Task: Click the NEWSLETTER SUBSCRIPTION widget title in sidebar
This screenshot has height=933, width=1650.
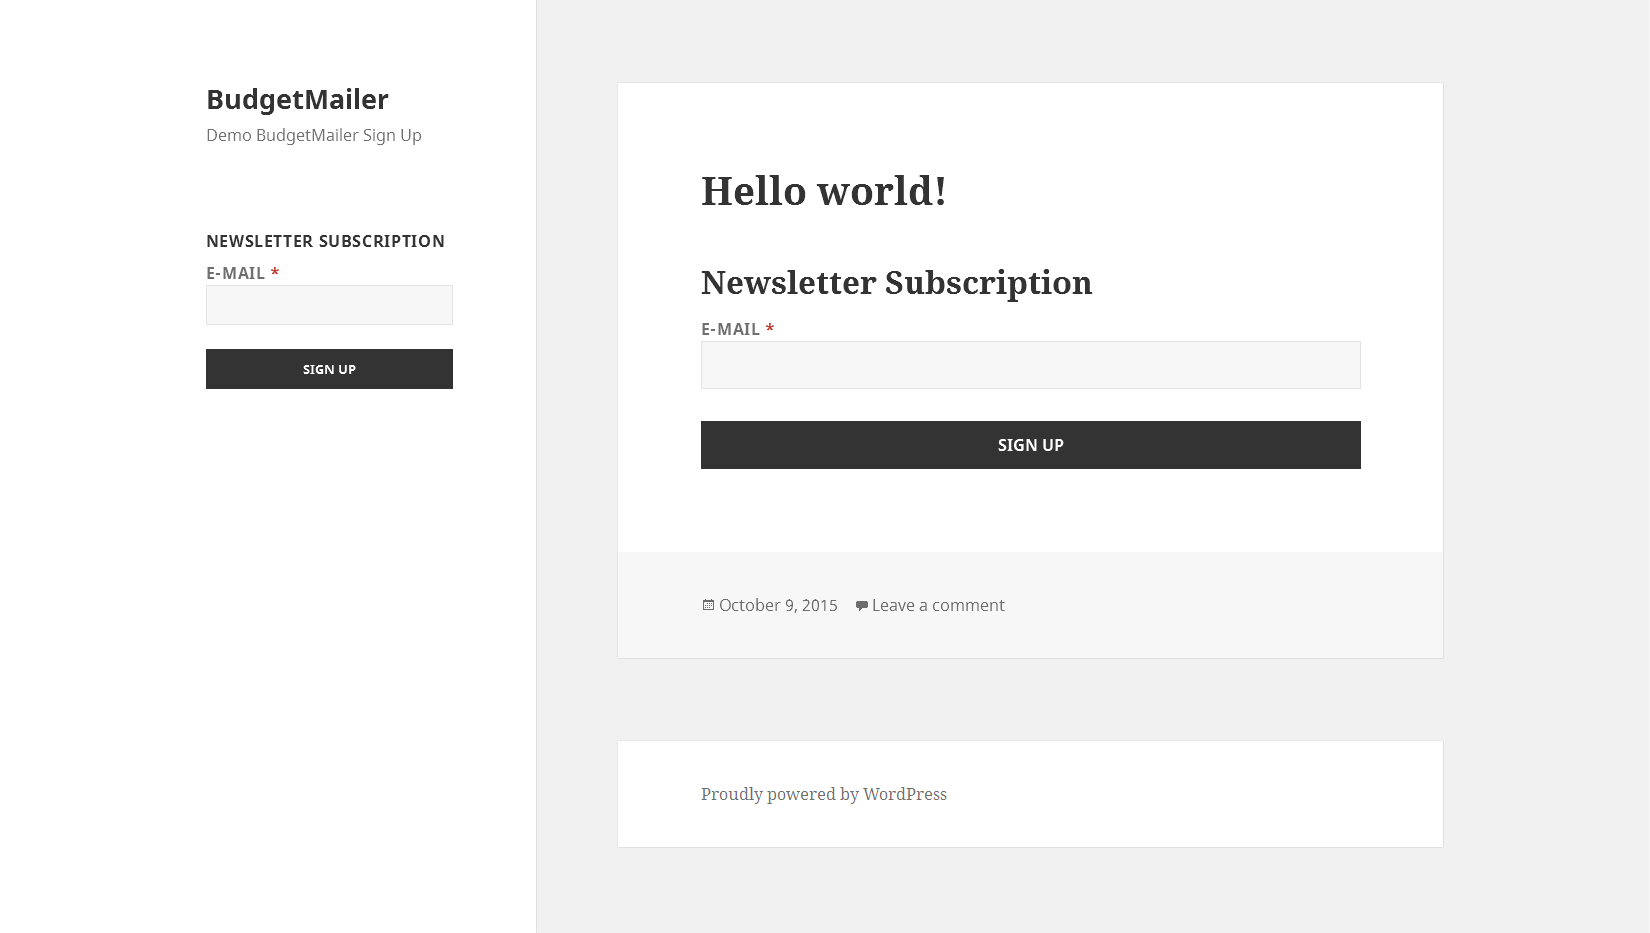Action: (x=325, y=241)
